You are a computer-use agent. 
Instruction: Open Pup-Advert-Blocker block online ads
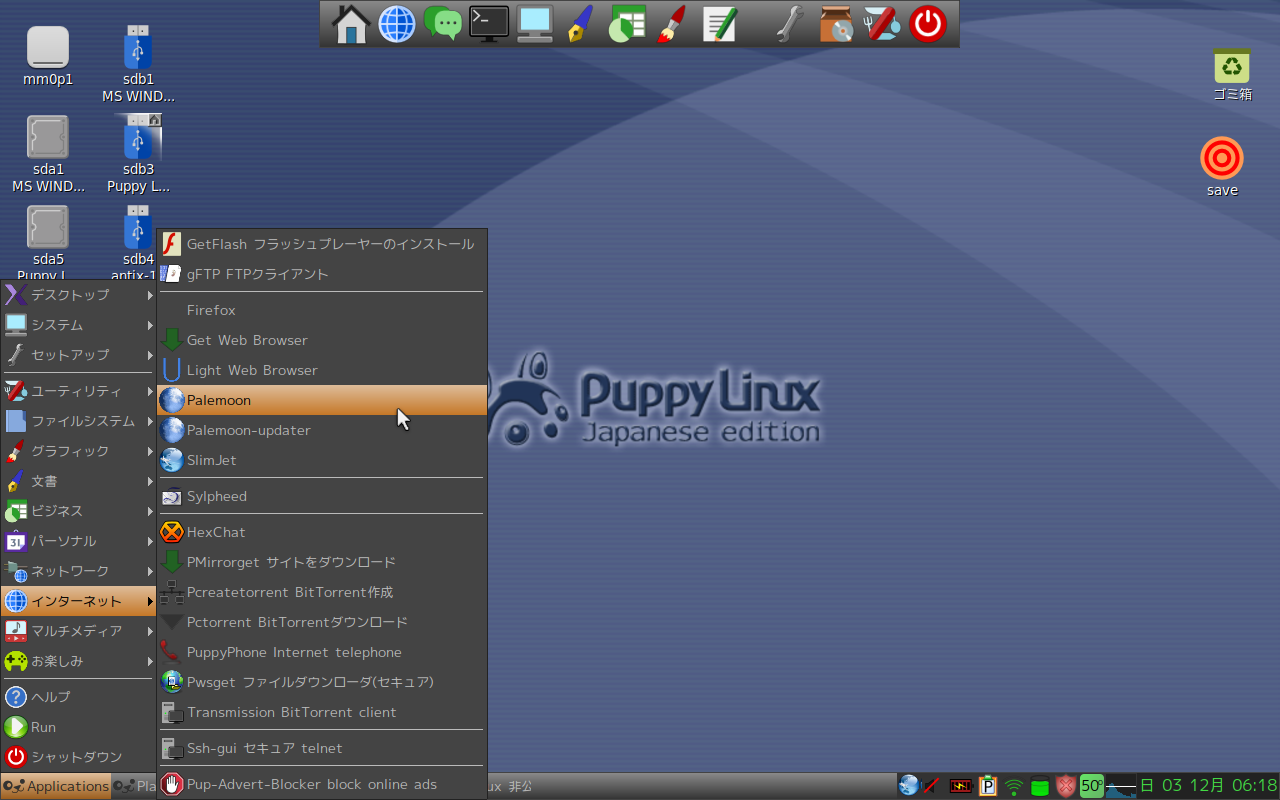click(322, 784)
